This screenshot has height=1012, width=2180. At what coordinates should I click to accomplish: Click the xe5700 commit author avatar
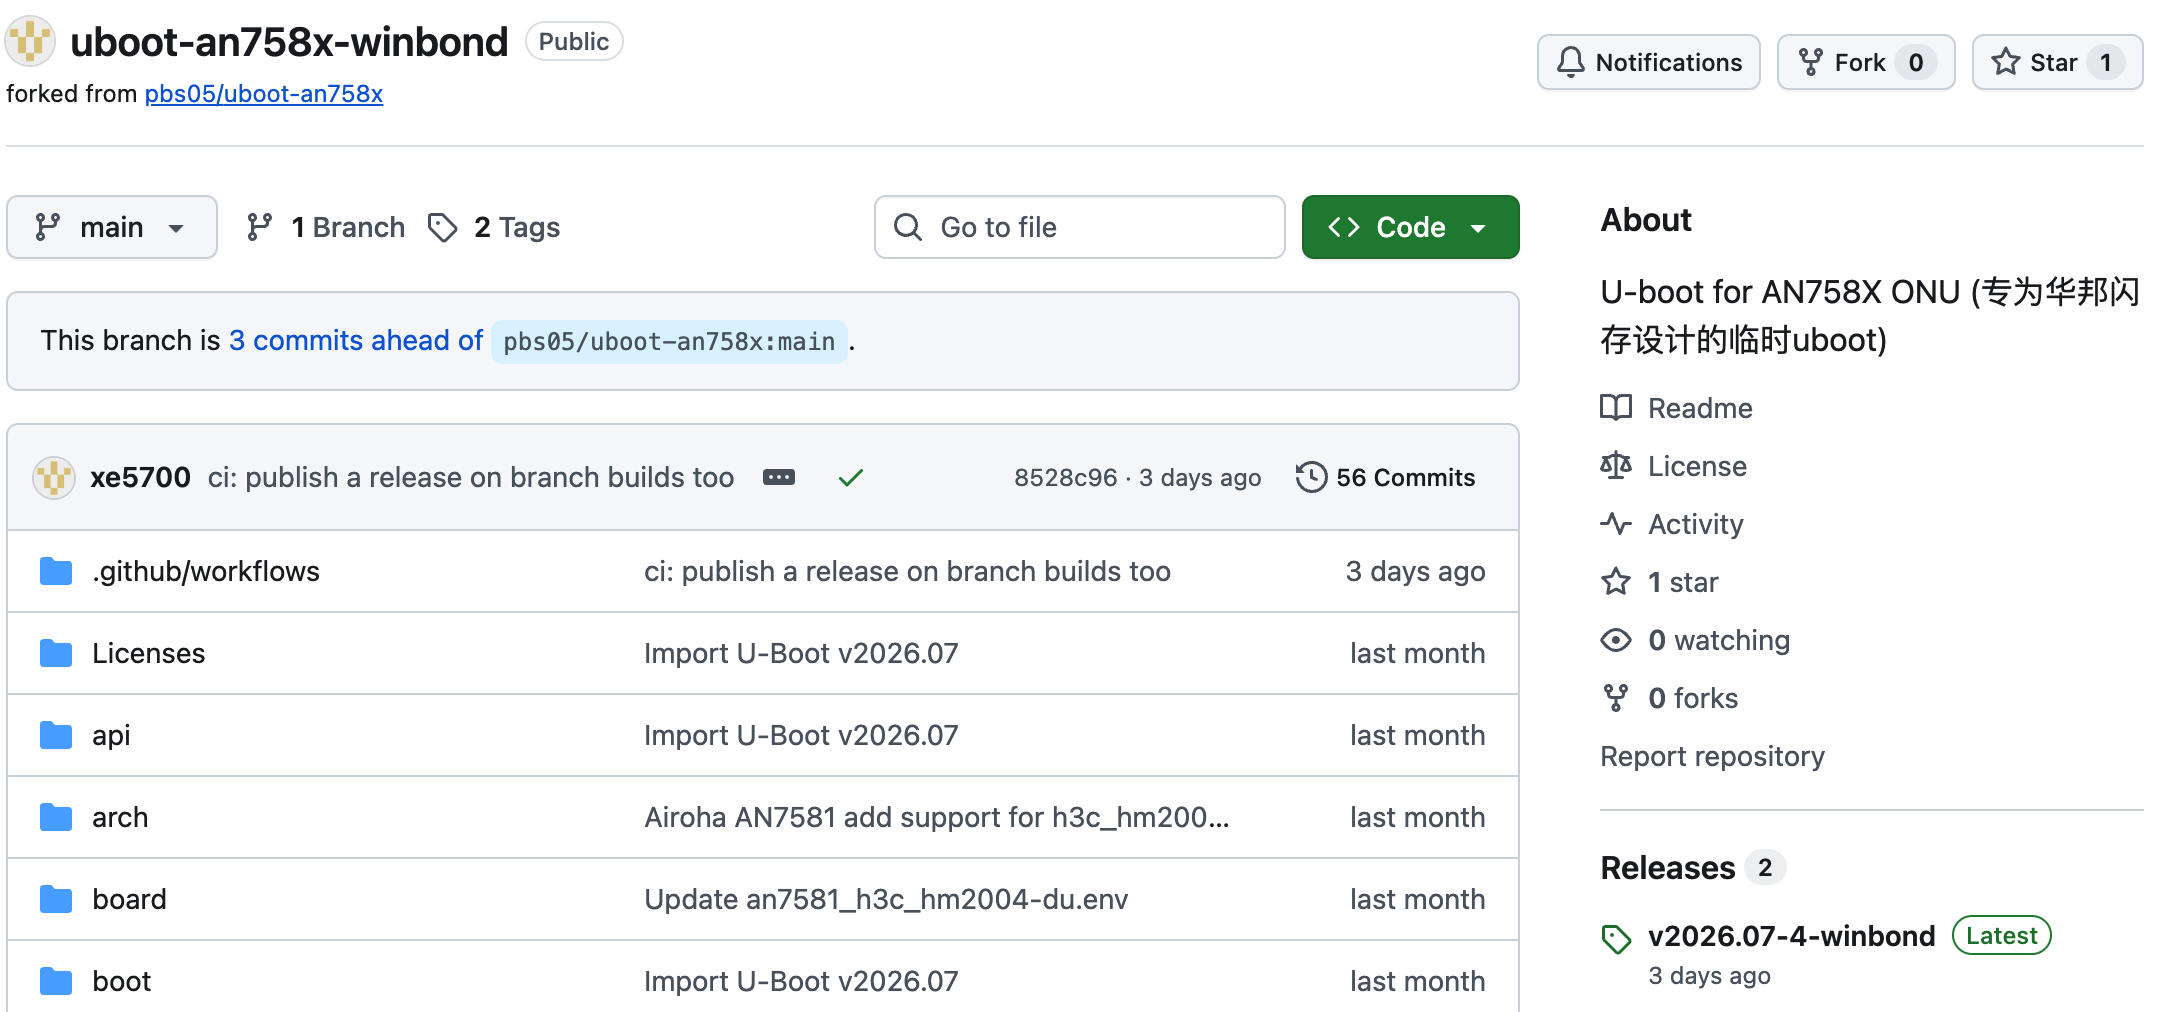click(54, 477)
